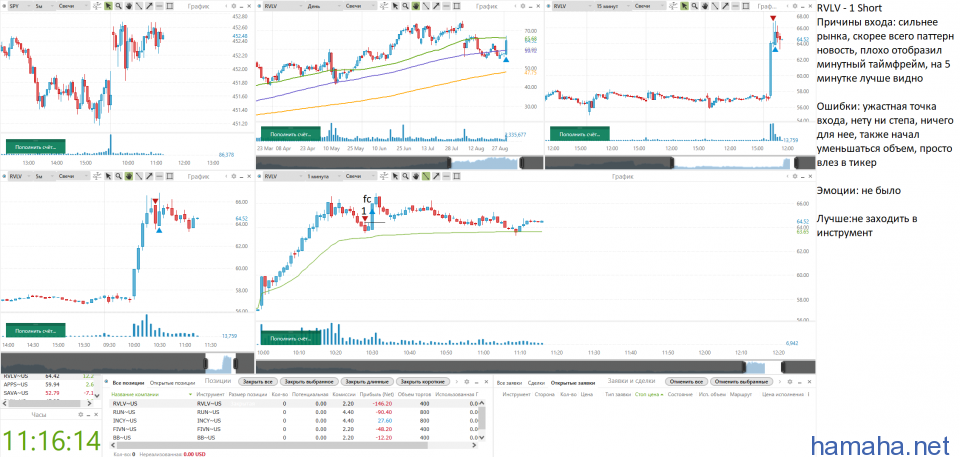This screenshot has width=960, height=457.
Task: Switch to Открытые позиции tab
Action: 172,383
